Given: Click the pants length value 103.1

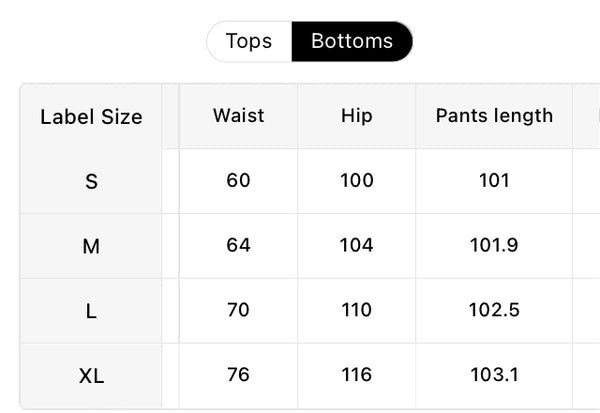Looking at the screenshot, I should [494, 374].
